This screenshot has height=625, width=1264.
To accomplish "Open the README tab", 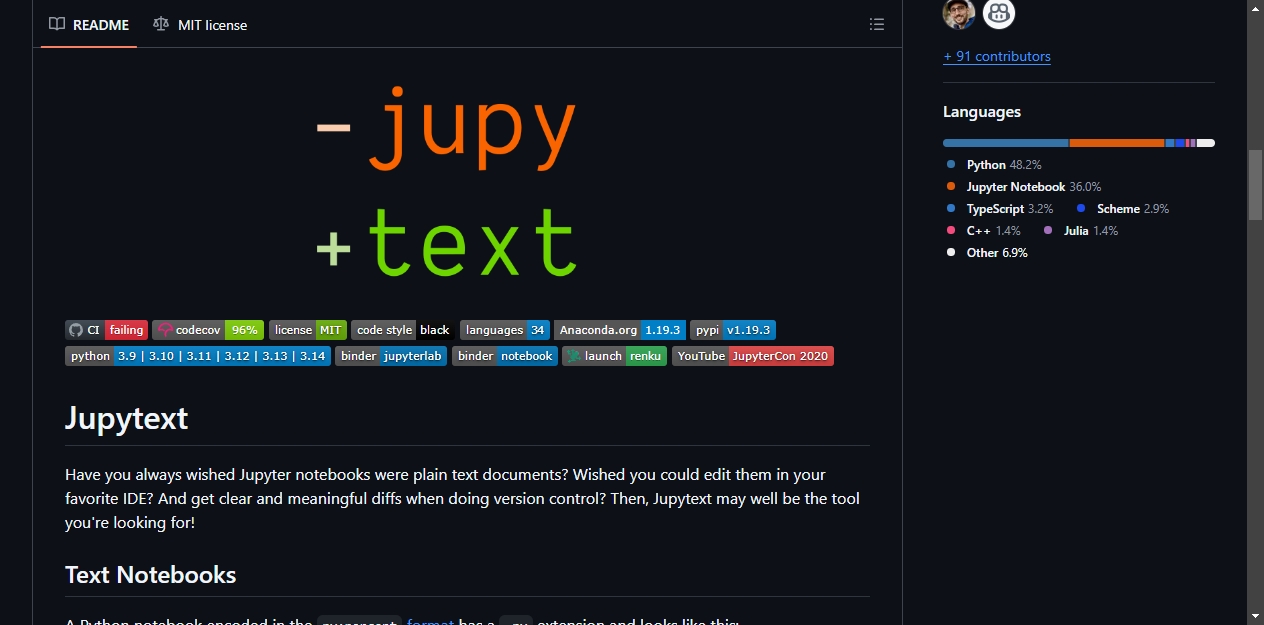I will tap(89, 24).
